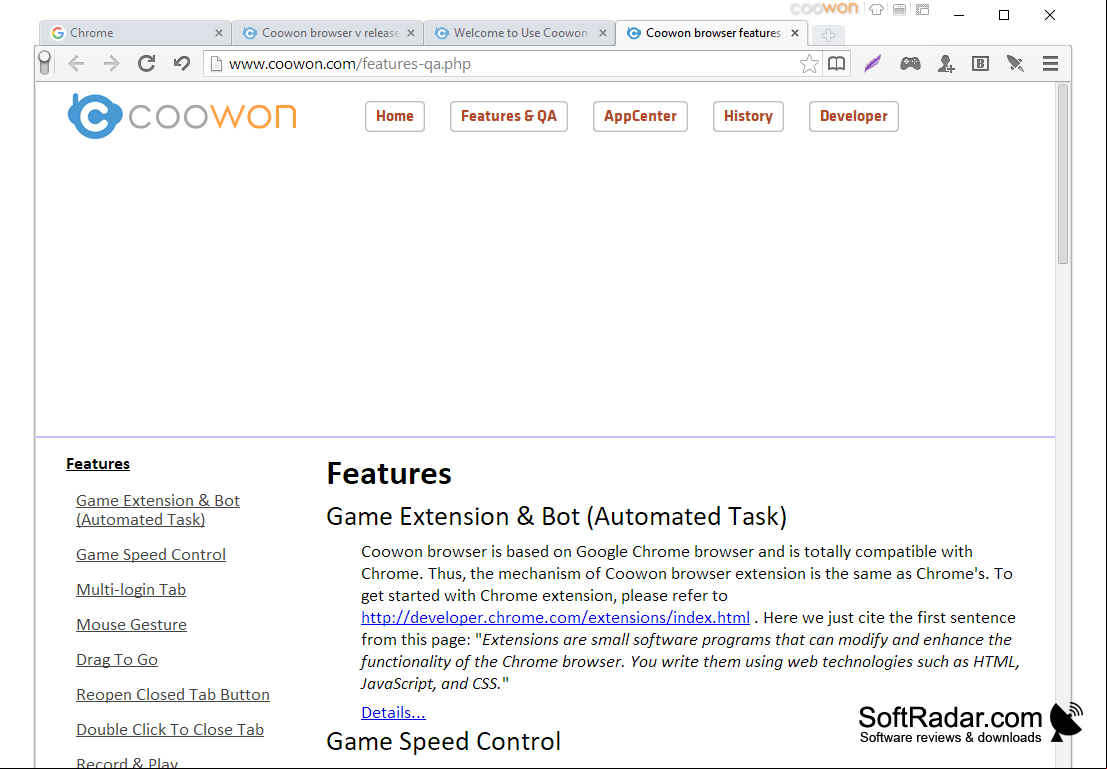The height and width of the screenshot is (769, 1107).
Task: Open the Multi-login Tab sidebar link
Action: [131, 590]
